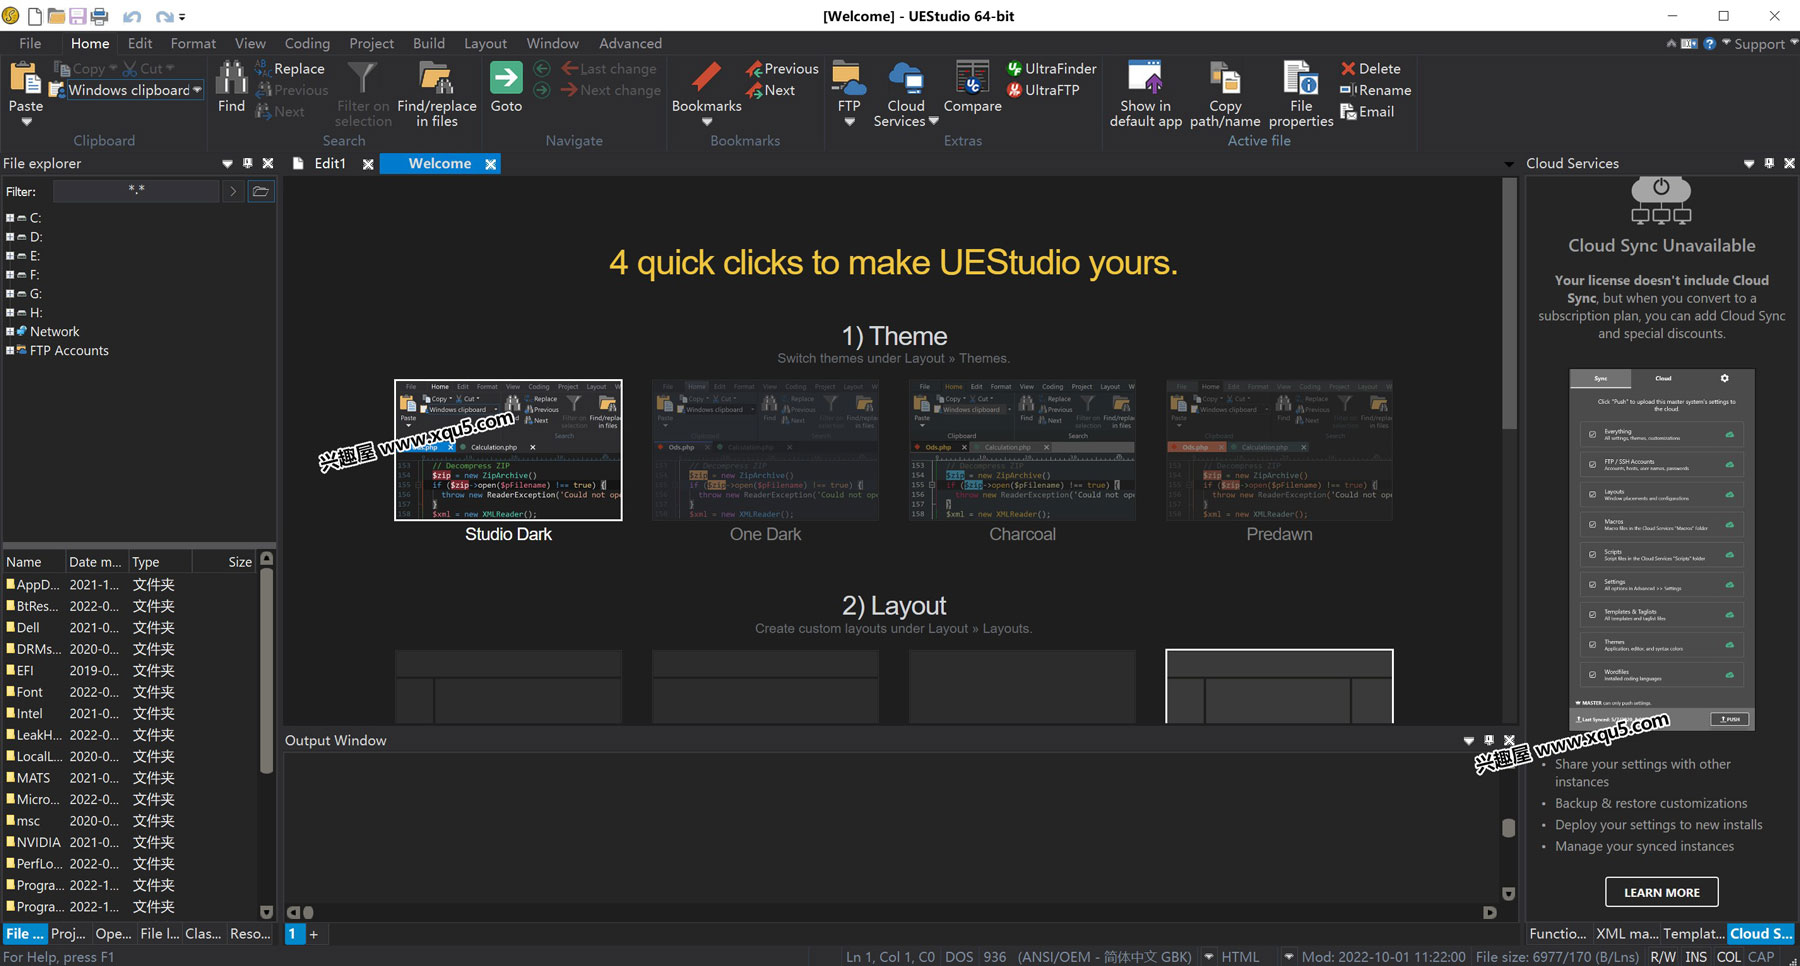Jump to Previous bookmark

pyautogui.click(x=782, y=69)
